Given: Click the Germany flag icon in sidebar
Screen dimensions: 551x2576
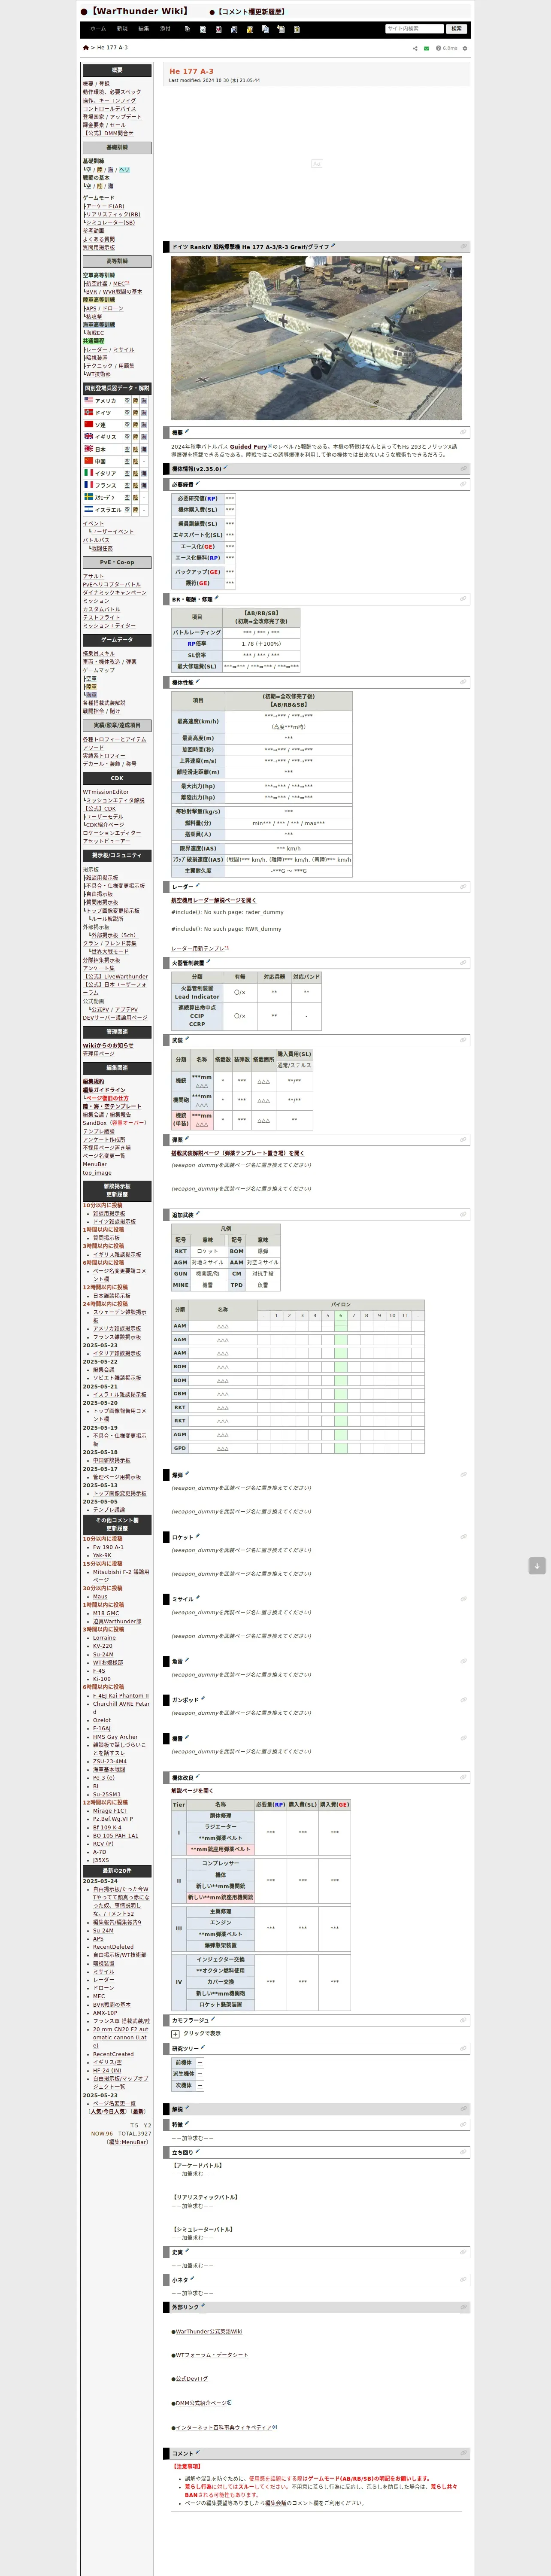Looking at the screenshot, I should [88, 412].
